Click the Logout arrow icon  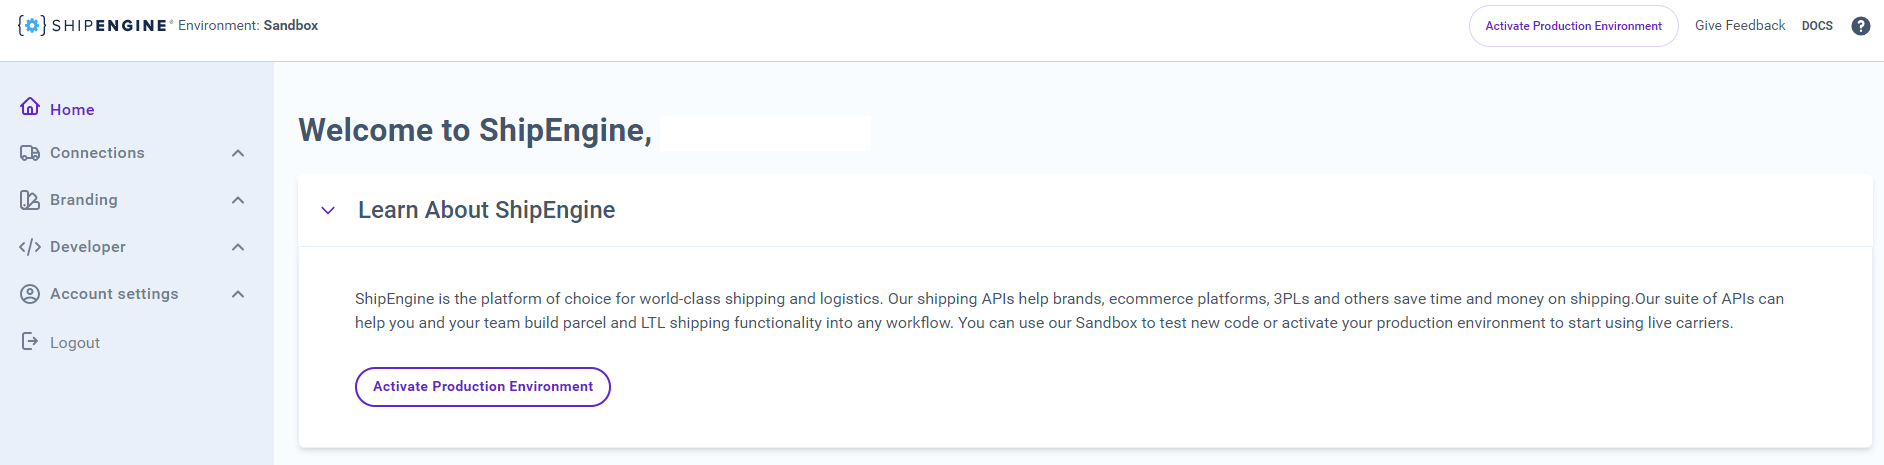coord(30,342)
